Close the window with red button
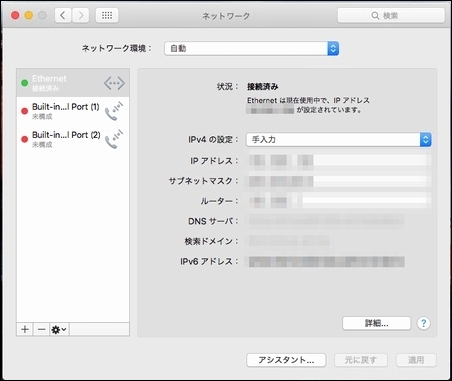The height and width of the screenshot is (381, 452). pos(15,15)
